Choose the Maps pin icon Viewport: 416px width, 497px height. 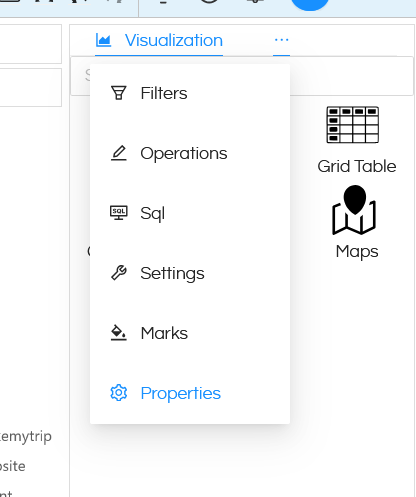coord(354,210)
